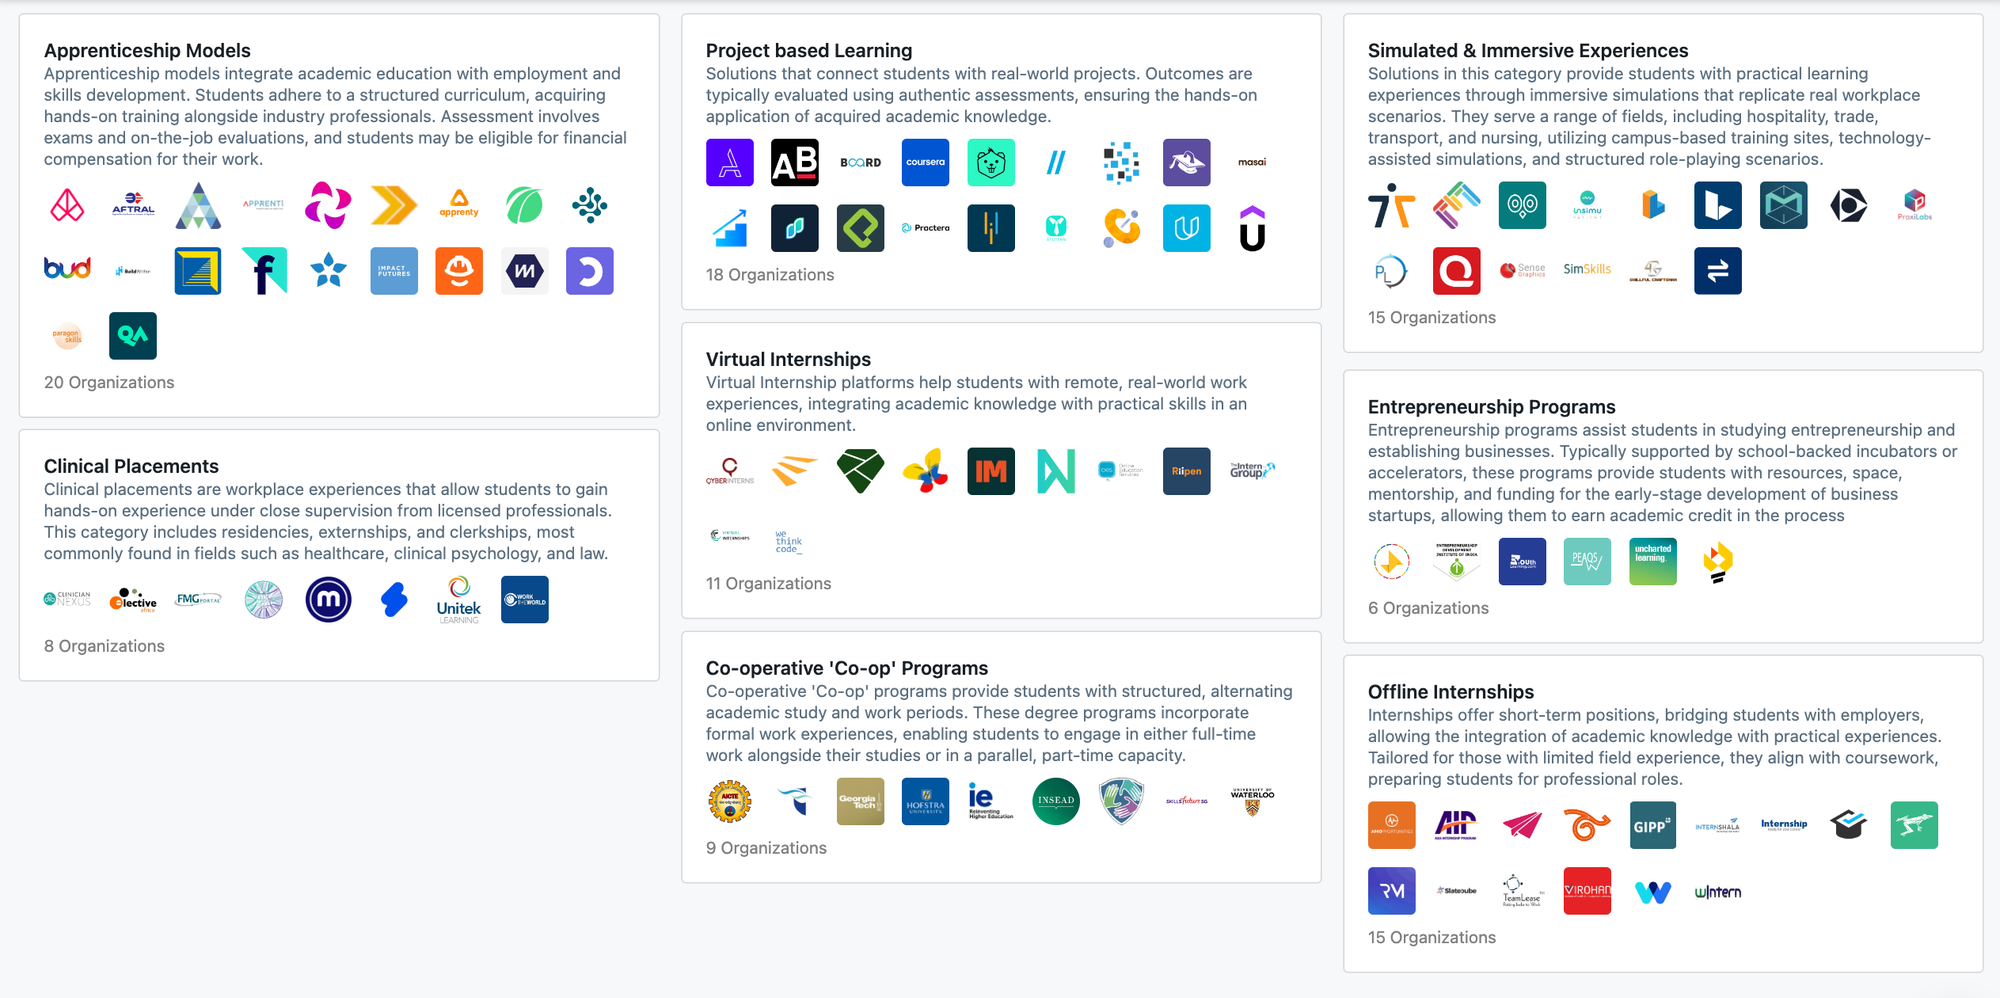Click the GIPP logo tile
The width and height of the screenshot is (2000, 998).
pyautogui.click(x=1653, y=826)
